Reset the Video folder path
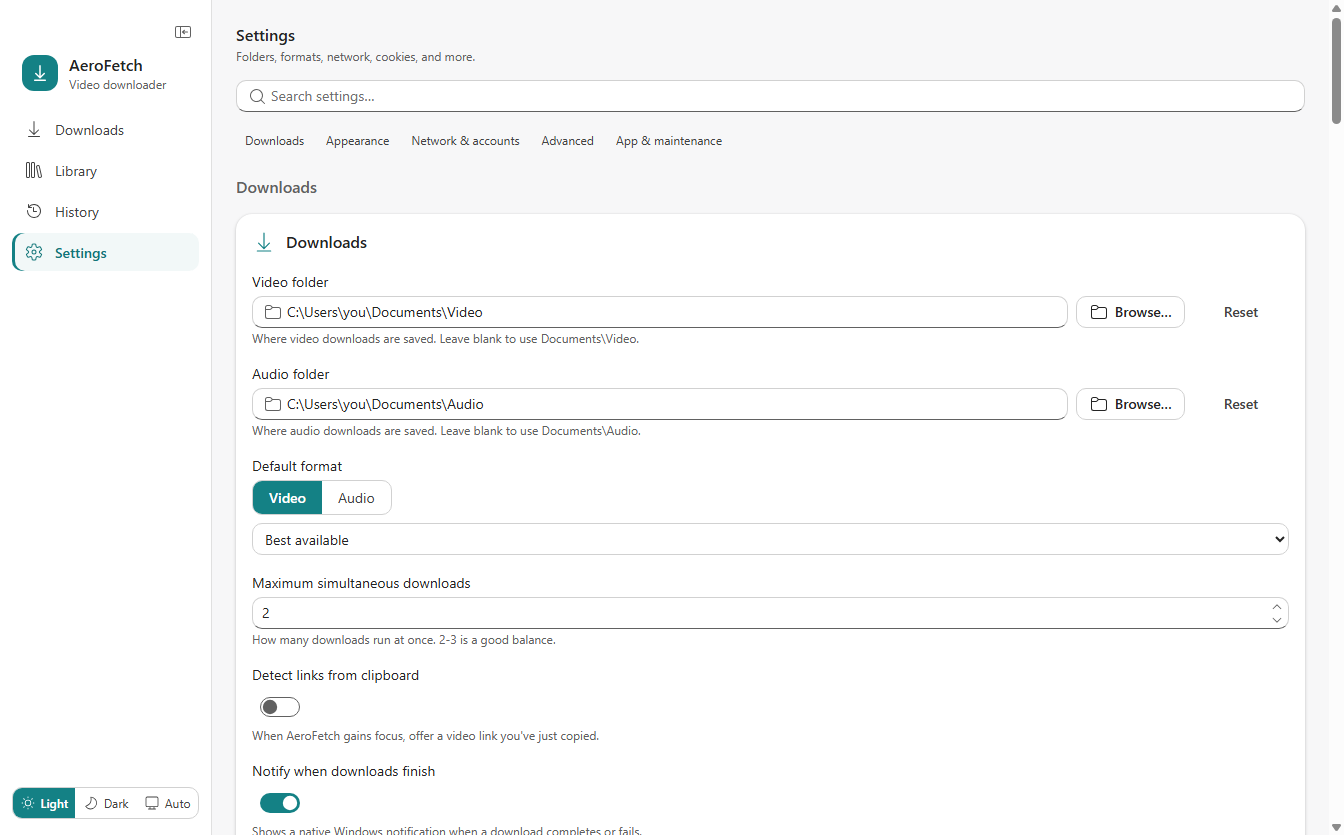 (x=1241, y=312)
